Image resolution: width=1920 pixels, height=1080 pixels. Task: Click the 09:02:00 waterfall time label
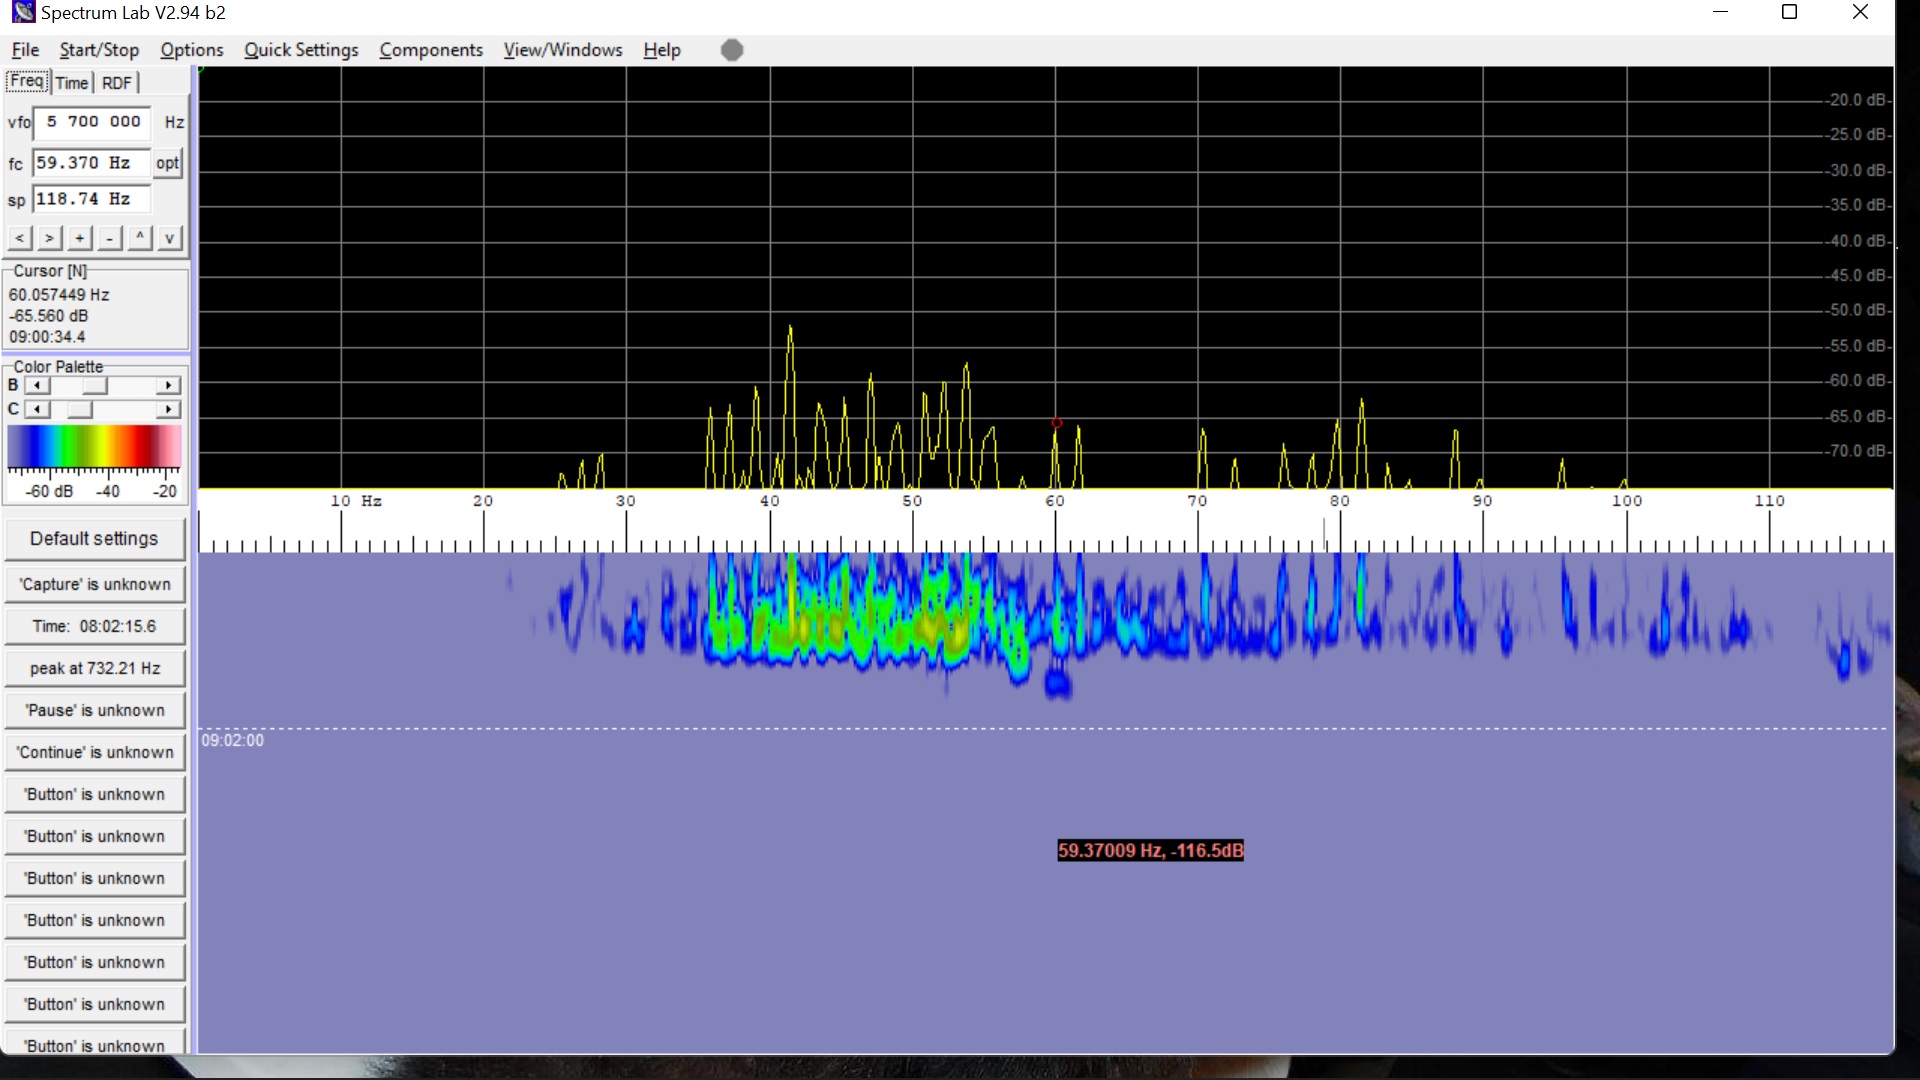[233, 741]
